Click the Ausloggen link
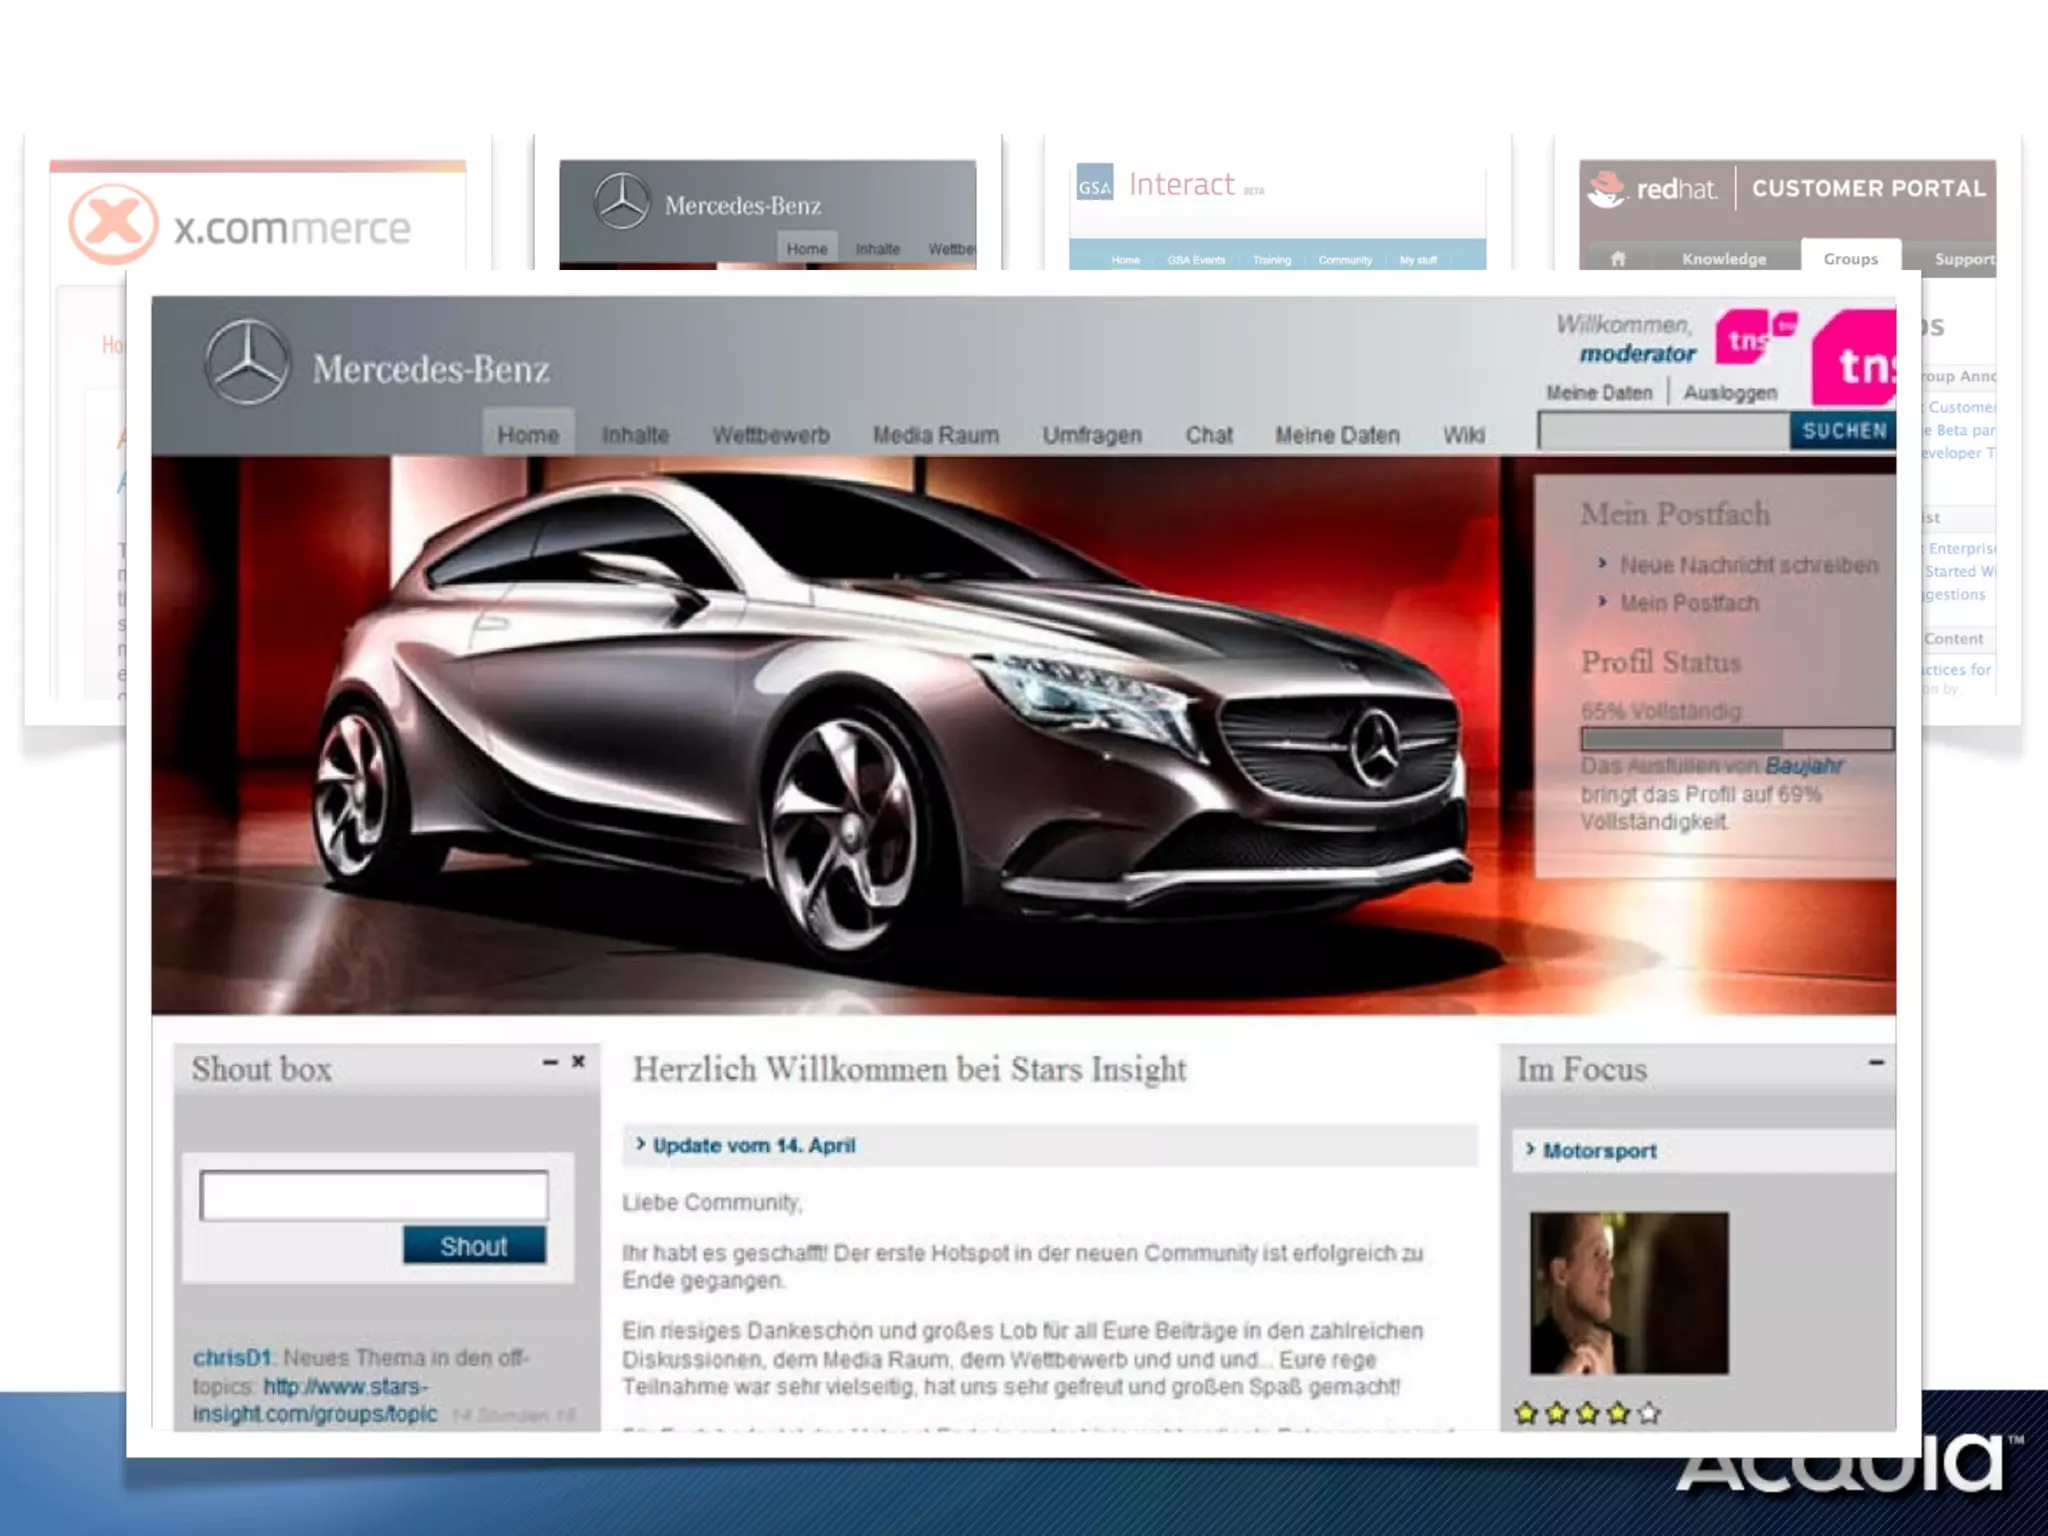Viewport: 2048px width, 1536px height. pyautogui.click(x=1730, y=393)
